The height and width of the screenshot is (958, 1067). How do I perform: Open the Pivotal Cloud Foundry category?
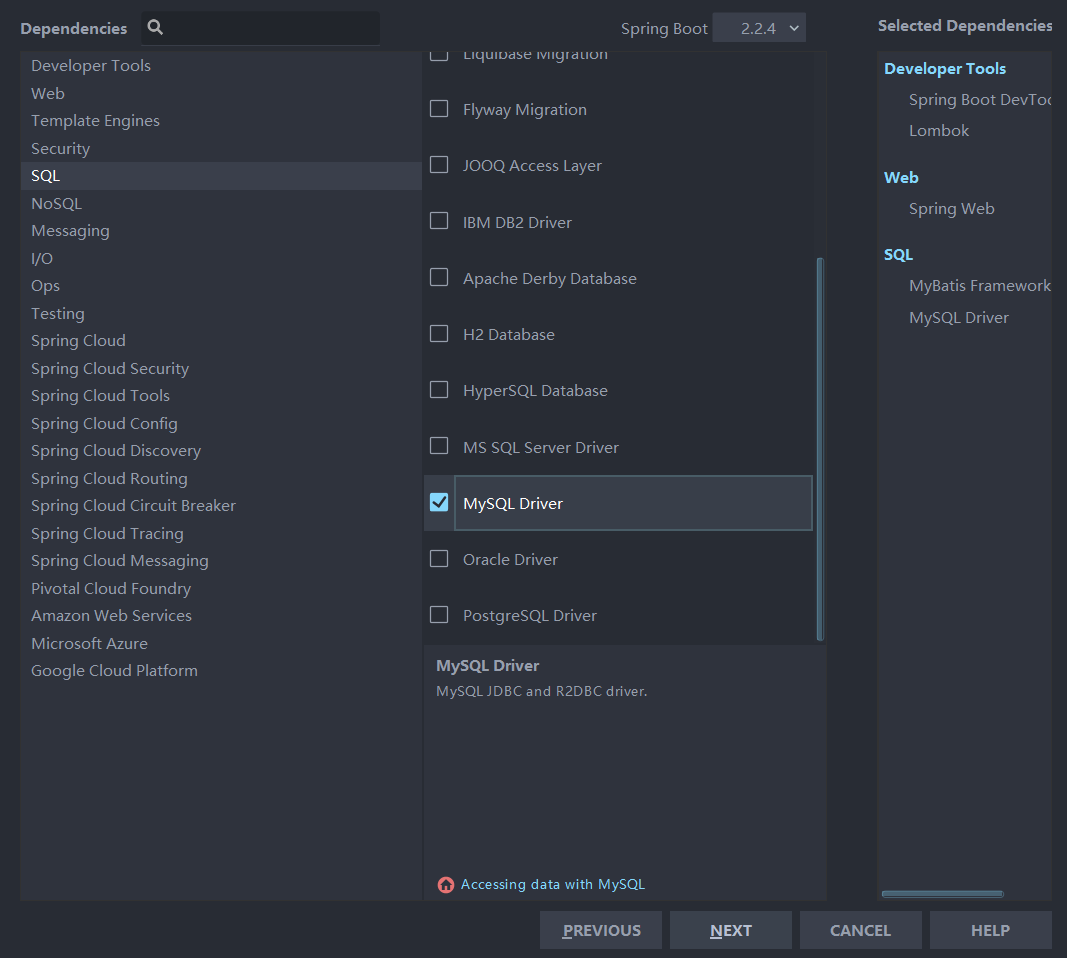pos(221,589)
